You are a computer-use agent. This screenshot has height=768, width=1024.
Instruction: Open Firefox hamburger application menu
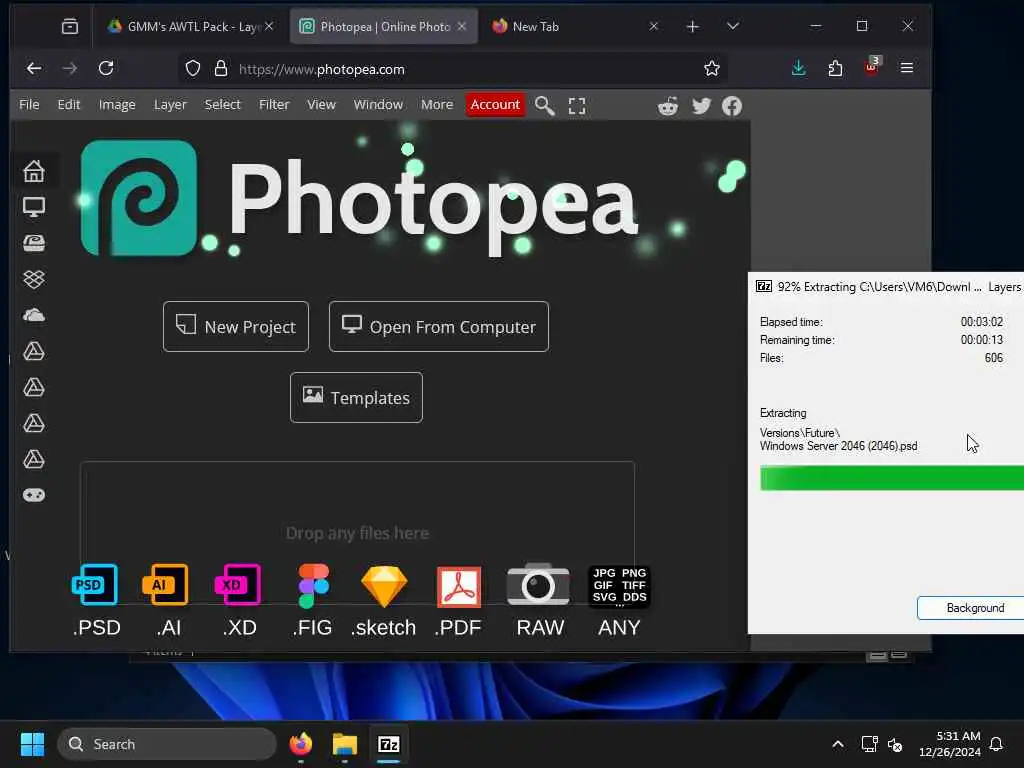[906, 68]
